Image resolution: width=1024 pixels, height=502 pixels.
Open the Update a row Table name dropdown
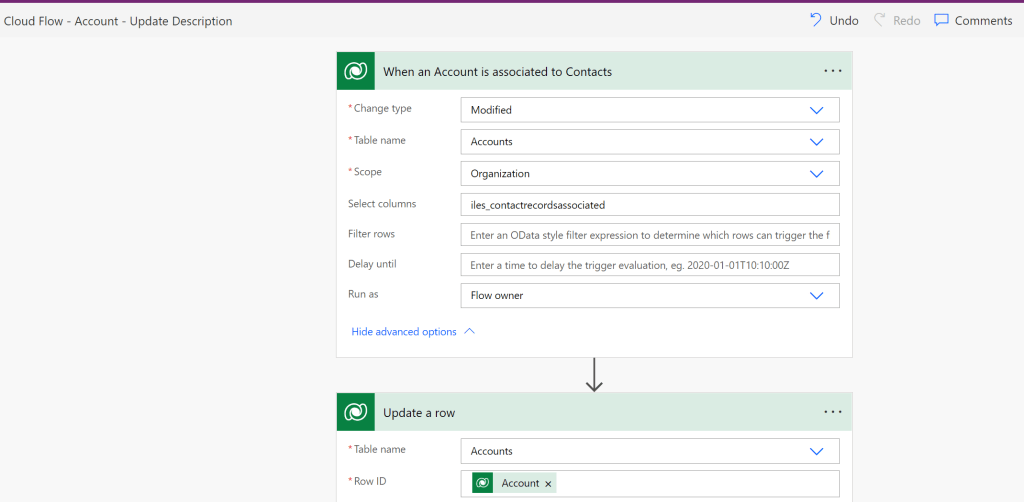(x=816, y=451)
